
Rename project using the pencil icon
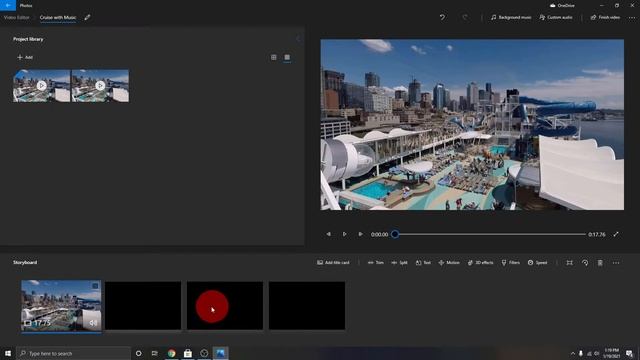click(x=87, y=18)
